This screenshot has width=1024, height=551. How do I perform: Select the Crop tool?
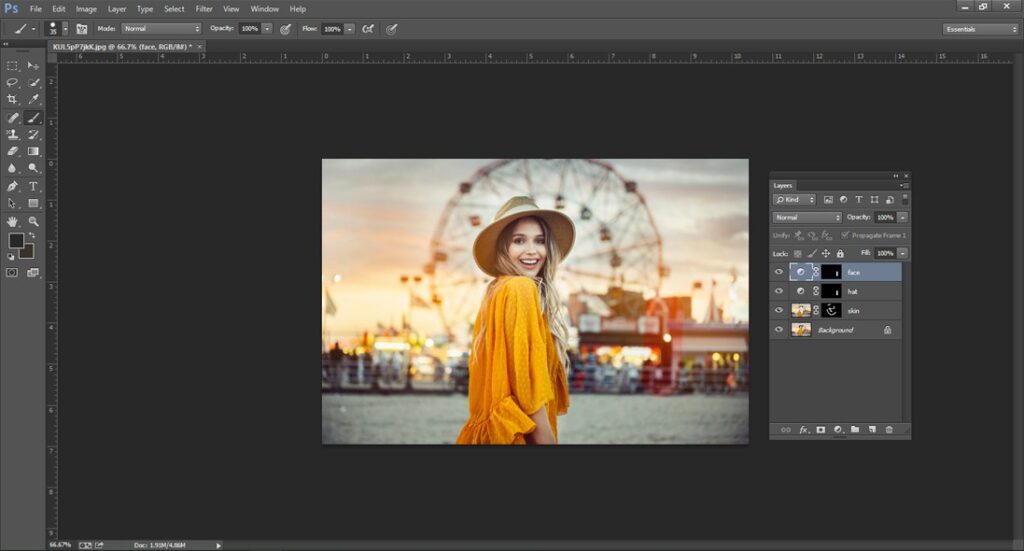coord(12,99)
